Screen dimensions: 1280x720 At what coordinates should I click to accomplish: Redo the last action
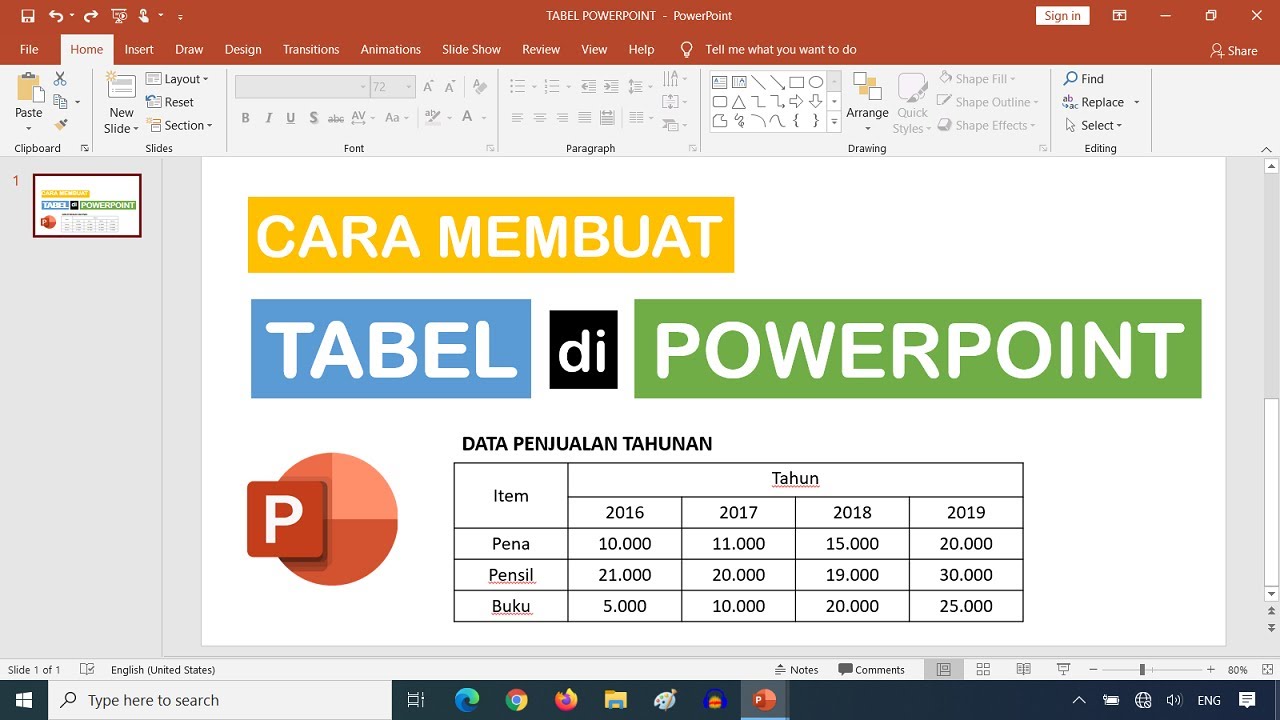pos(91,16)
